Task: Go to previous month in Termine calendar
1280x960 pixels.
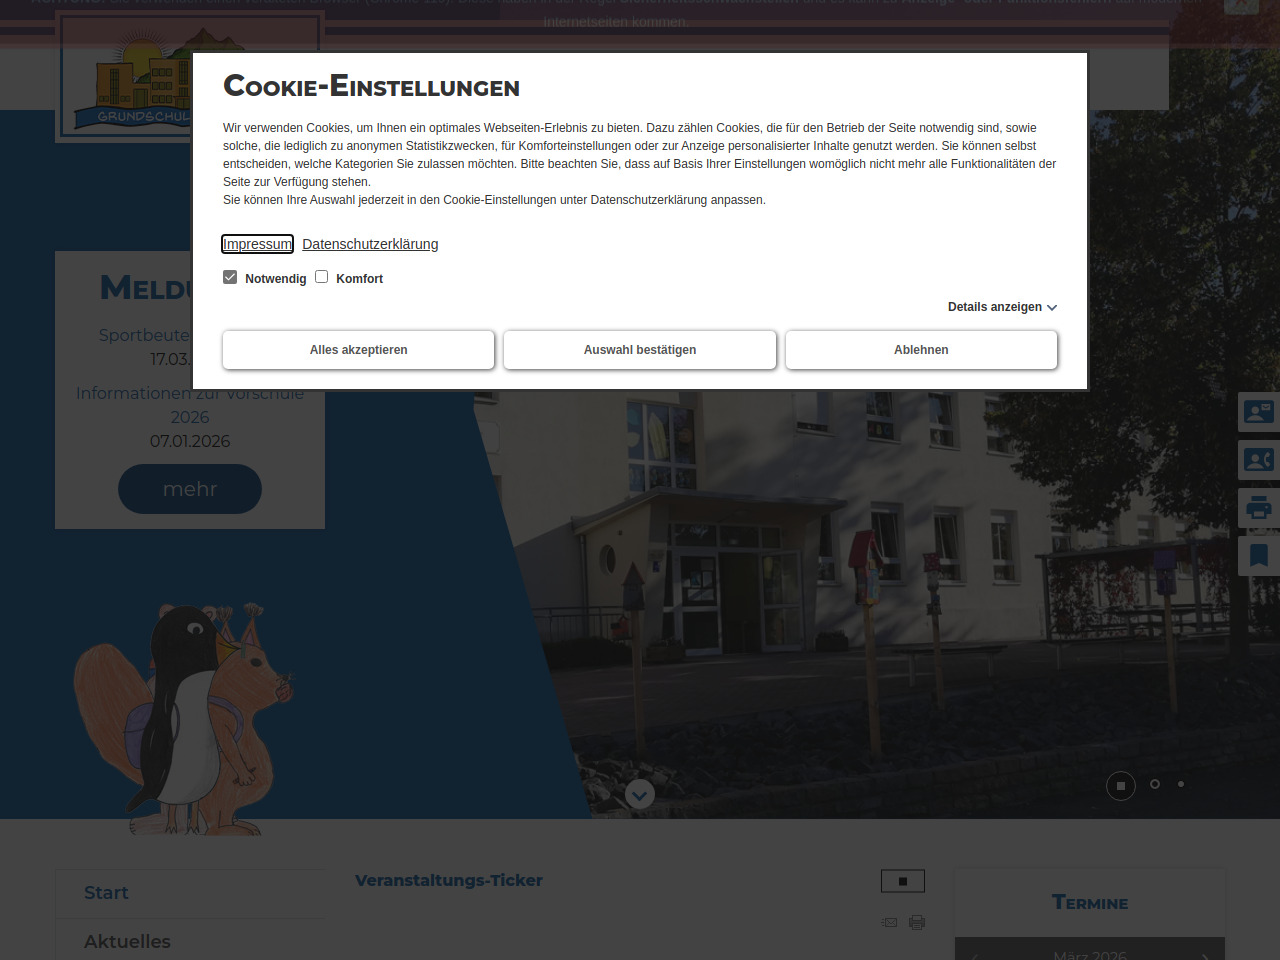Action: click(x=975, y=955)
